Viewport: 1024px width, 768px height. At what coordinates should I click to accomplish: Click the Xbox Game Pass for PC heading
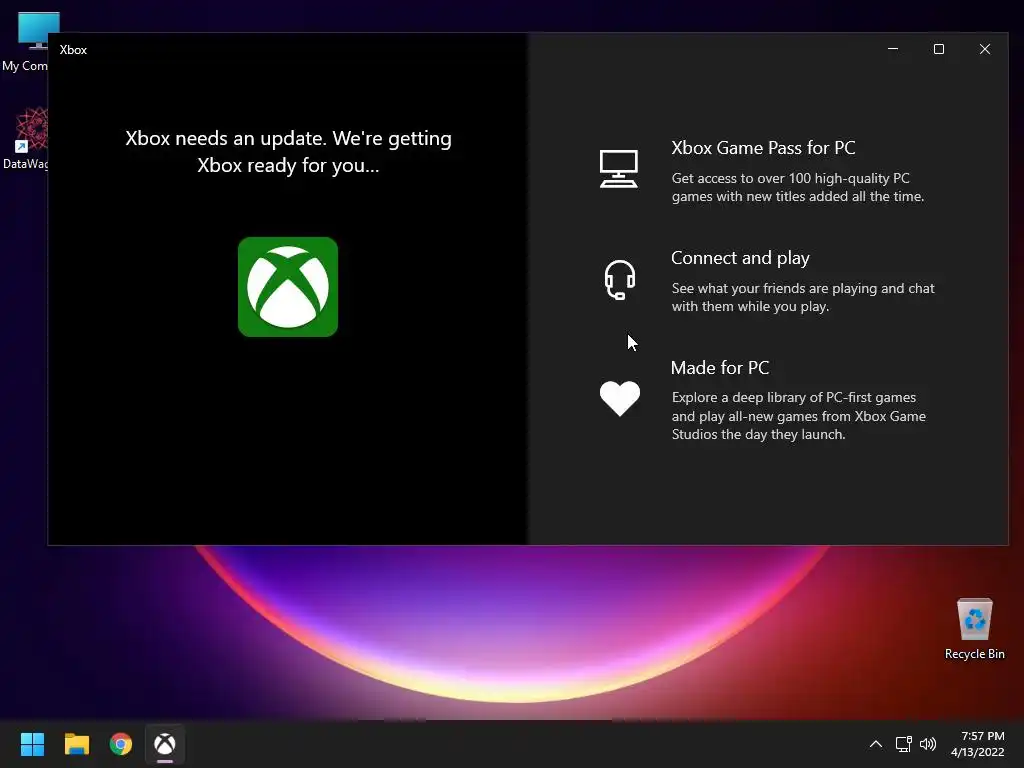[763, 148]
